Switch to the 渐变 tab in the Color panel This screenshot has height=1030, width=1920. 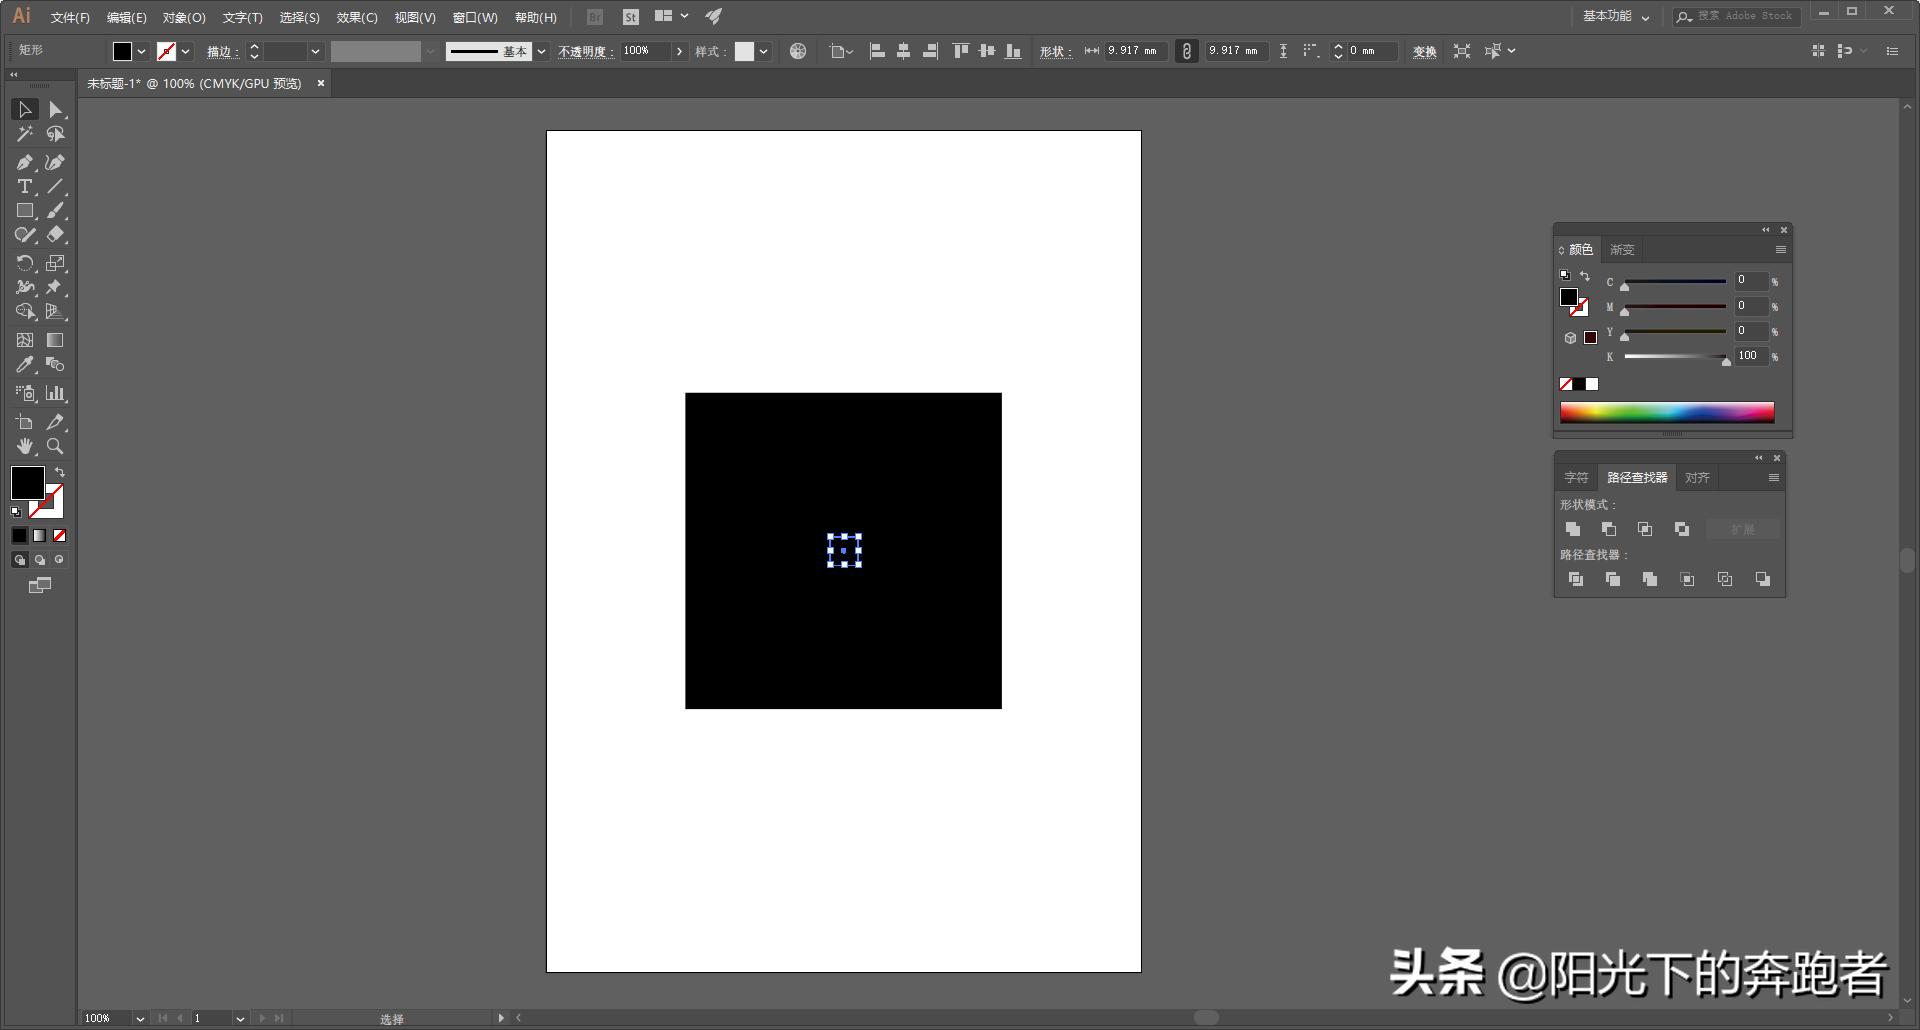coord(1622,249)
